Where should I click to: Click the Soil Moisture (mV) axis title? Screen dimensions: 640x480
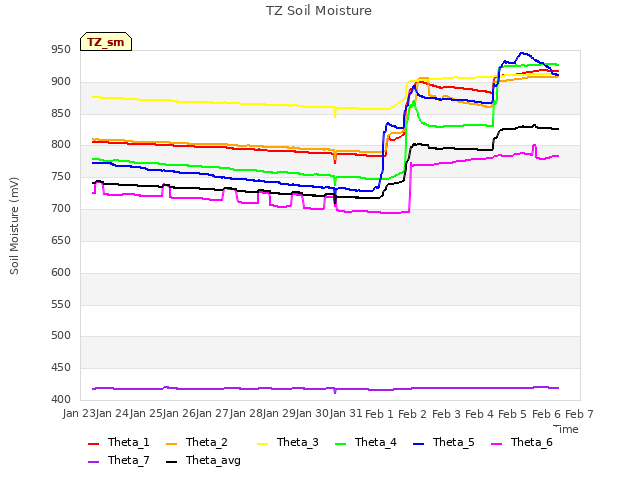point(14,226)
